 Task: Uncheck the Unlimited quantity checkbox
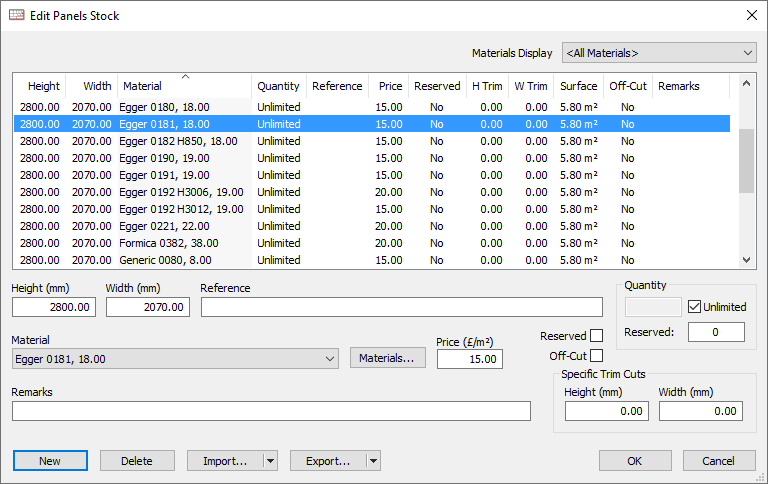[x=695, y=307]
